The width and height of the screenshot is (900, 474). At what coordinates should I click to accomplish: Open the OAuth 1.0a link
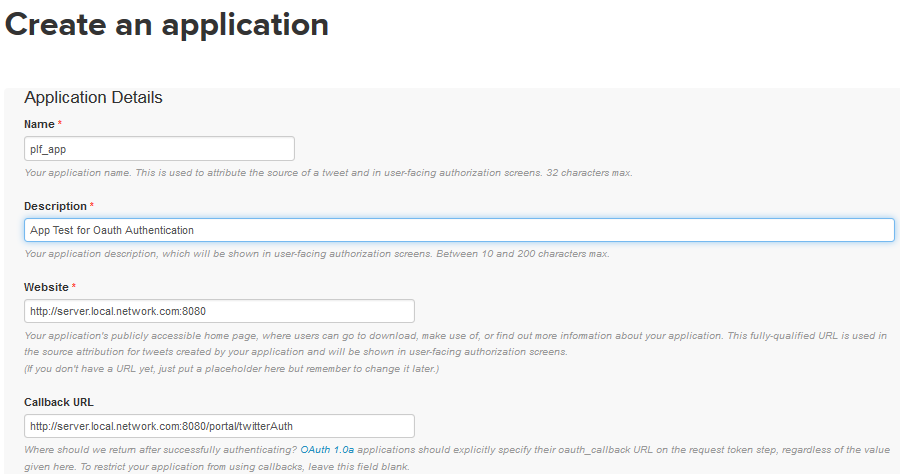tap(327, 450)
